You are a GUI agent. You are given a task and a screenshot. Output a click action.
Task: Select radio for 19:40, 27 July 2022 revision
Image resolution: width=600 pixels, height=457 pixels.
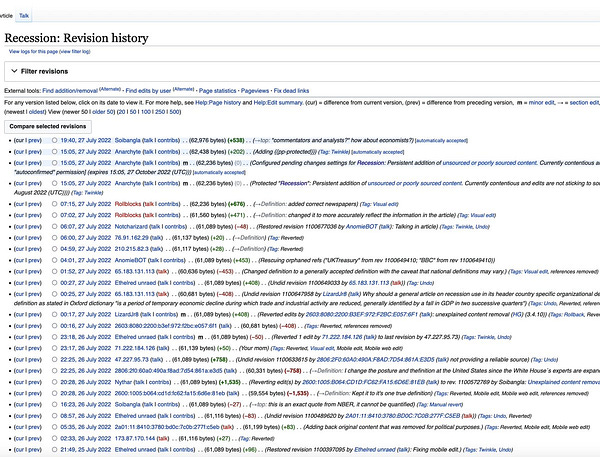[x=54, y=140]
